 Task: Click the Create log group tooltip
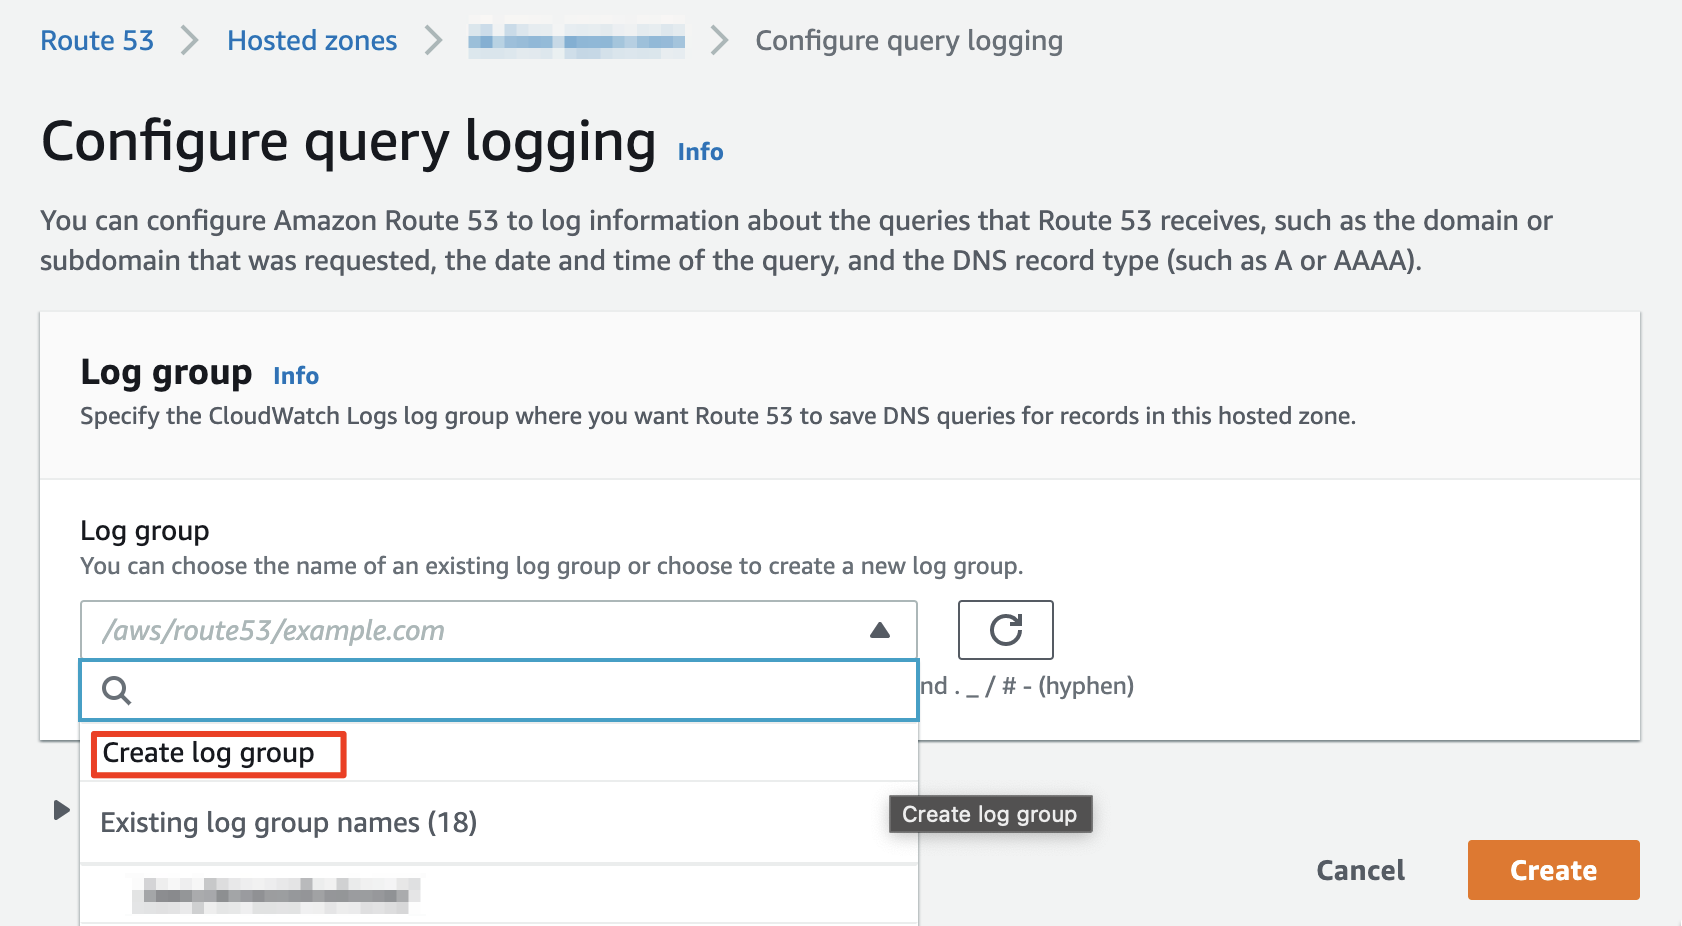[990, 814]
